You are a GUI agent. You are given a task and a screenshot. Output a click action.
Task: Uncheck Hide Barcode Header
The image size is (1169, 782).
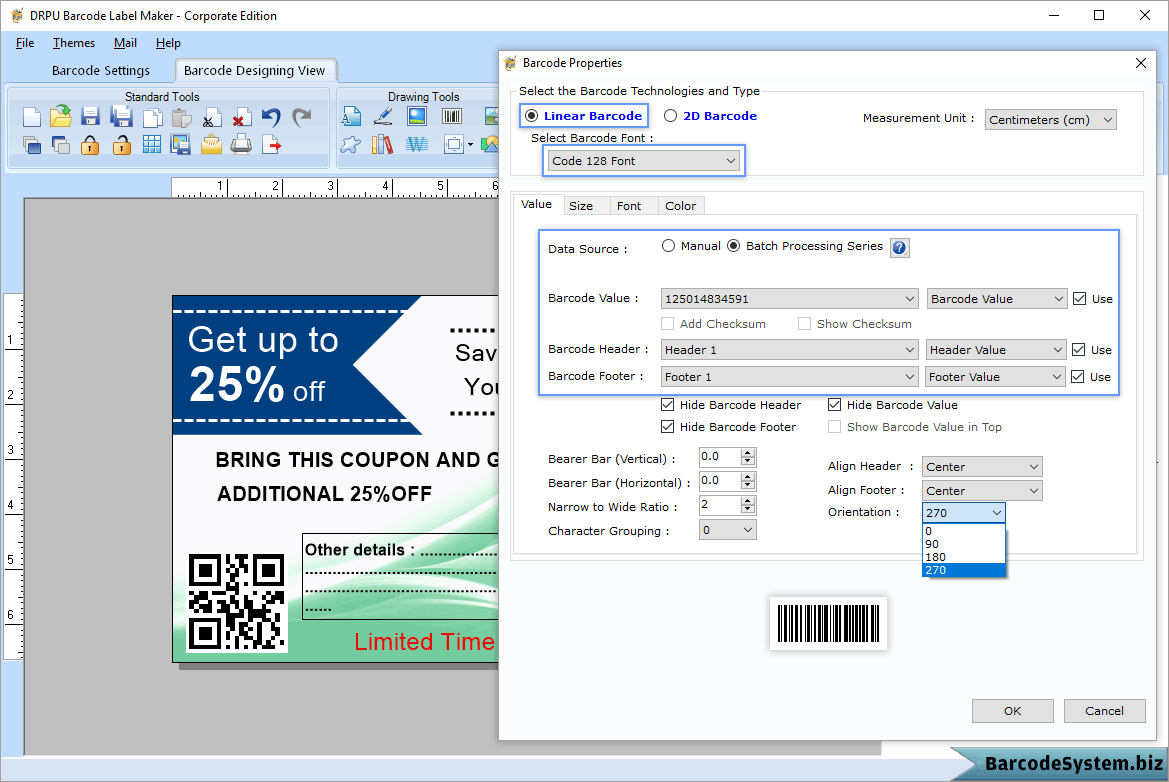point(667,404)
